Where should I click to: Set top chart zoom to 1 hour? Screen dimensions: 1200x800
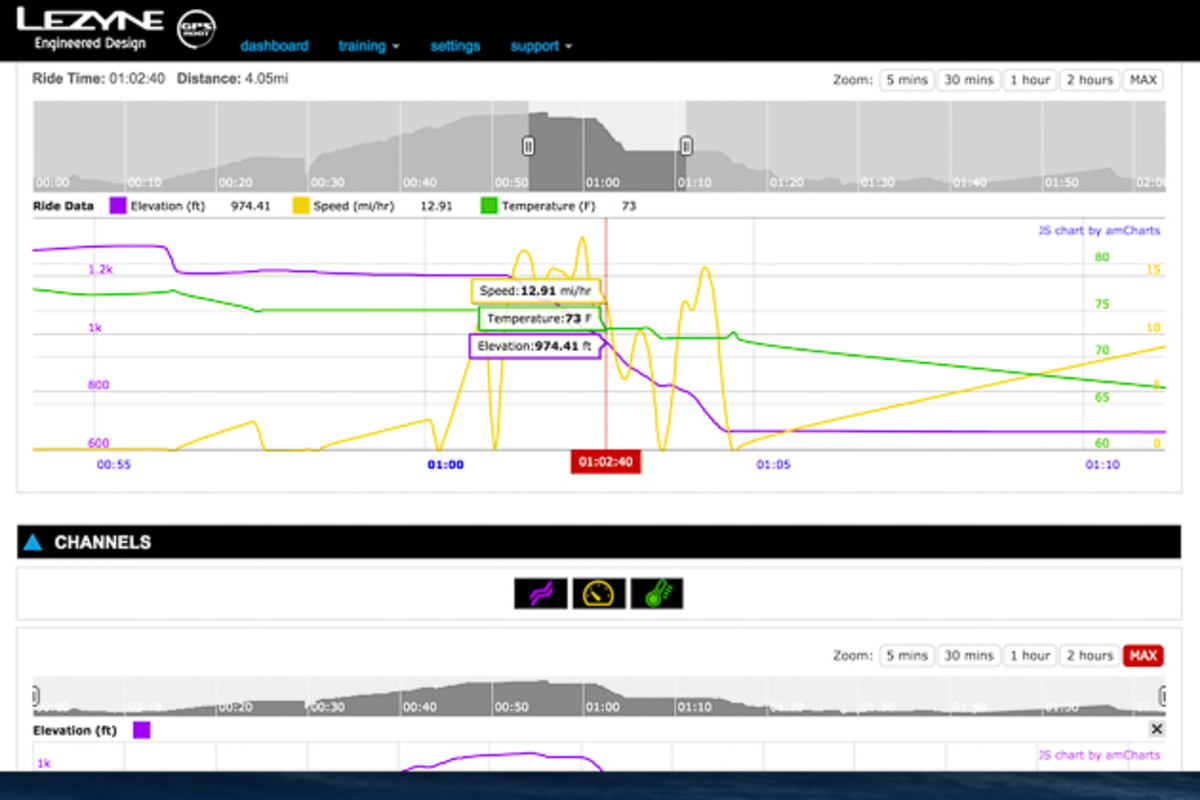coord(1029,80)
